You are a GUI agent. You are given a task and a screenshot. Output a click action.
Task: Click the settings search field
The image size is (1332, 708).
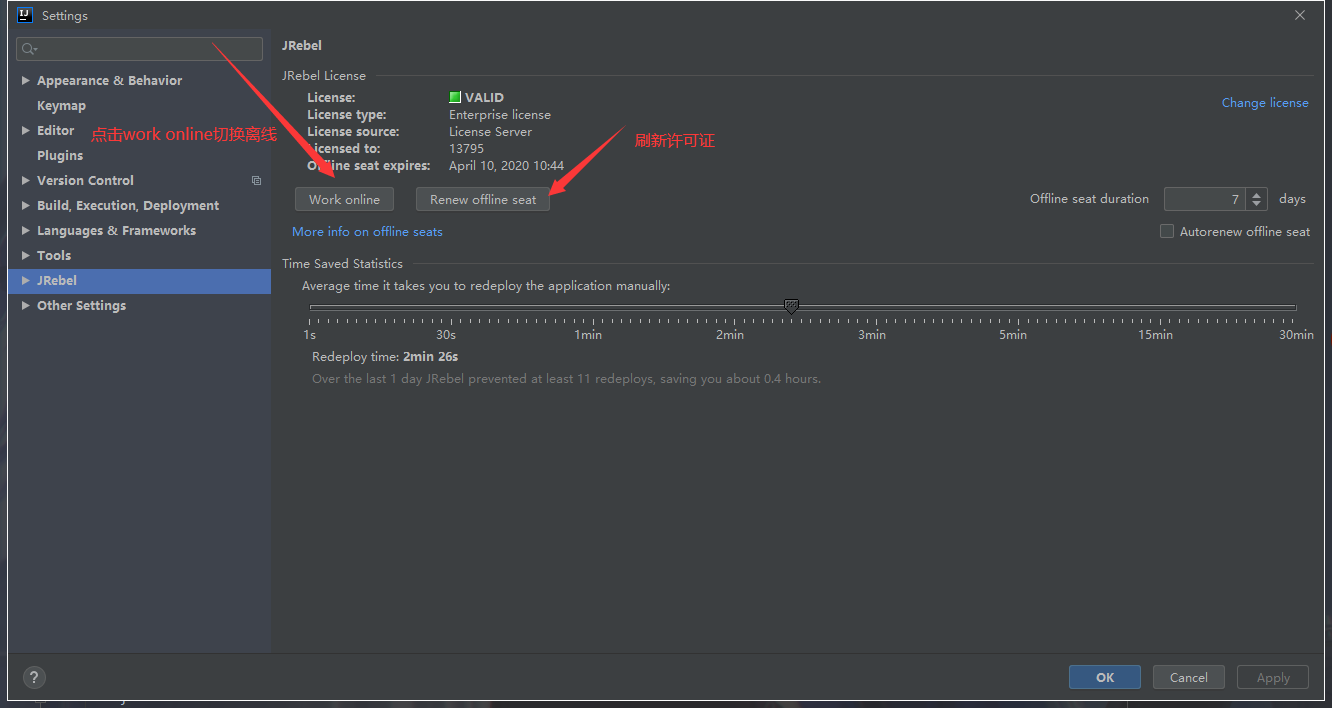click(x=140, y=49)
